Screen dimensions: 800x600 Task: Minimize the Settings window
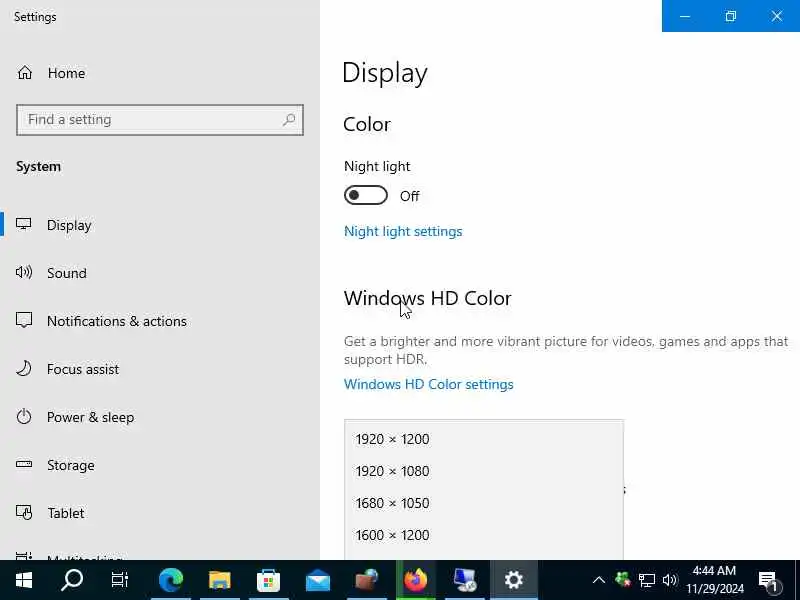pyautogui.click(x=685, y=16)
